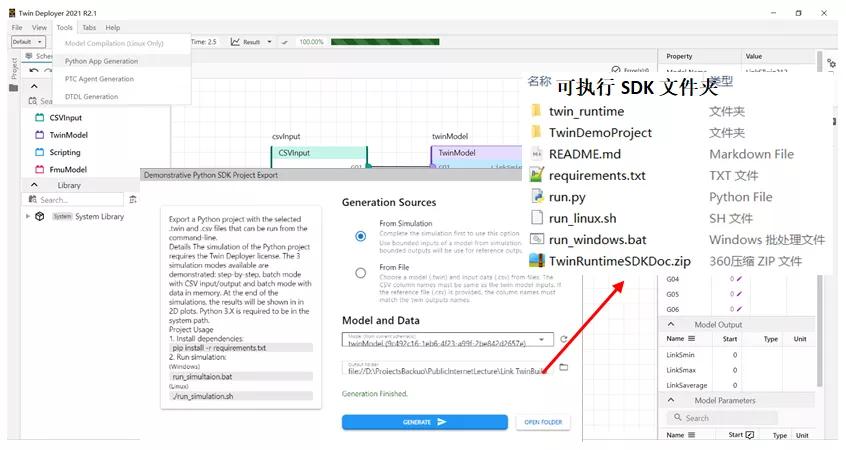846x450 pixels.
Task: Click the edit pencil icon for G05
Action: (739, 294)
